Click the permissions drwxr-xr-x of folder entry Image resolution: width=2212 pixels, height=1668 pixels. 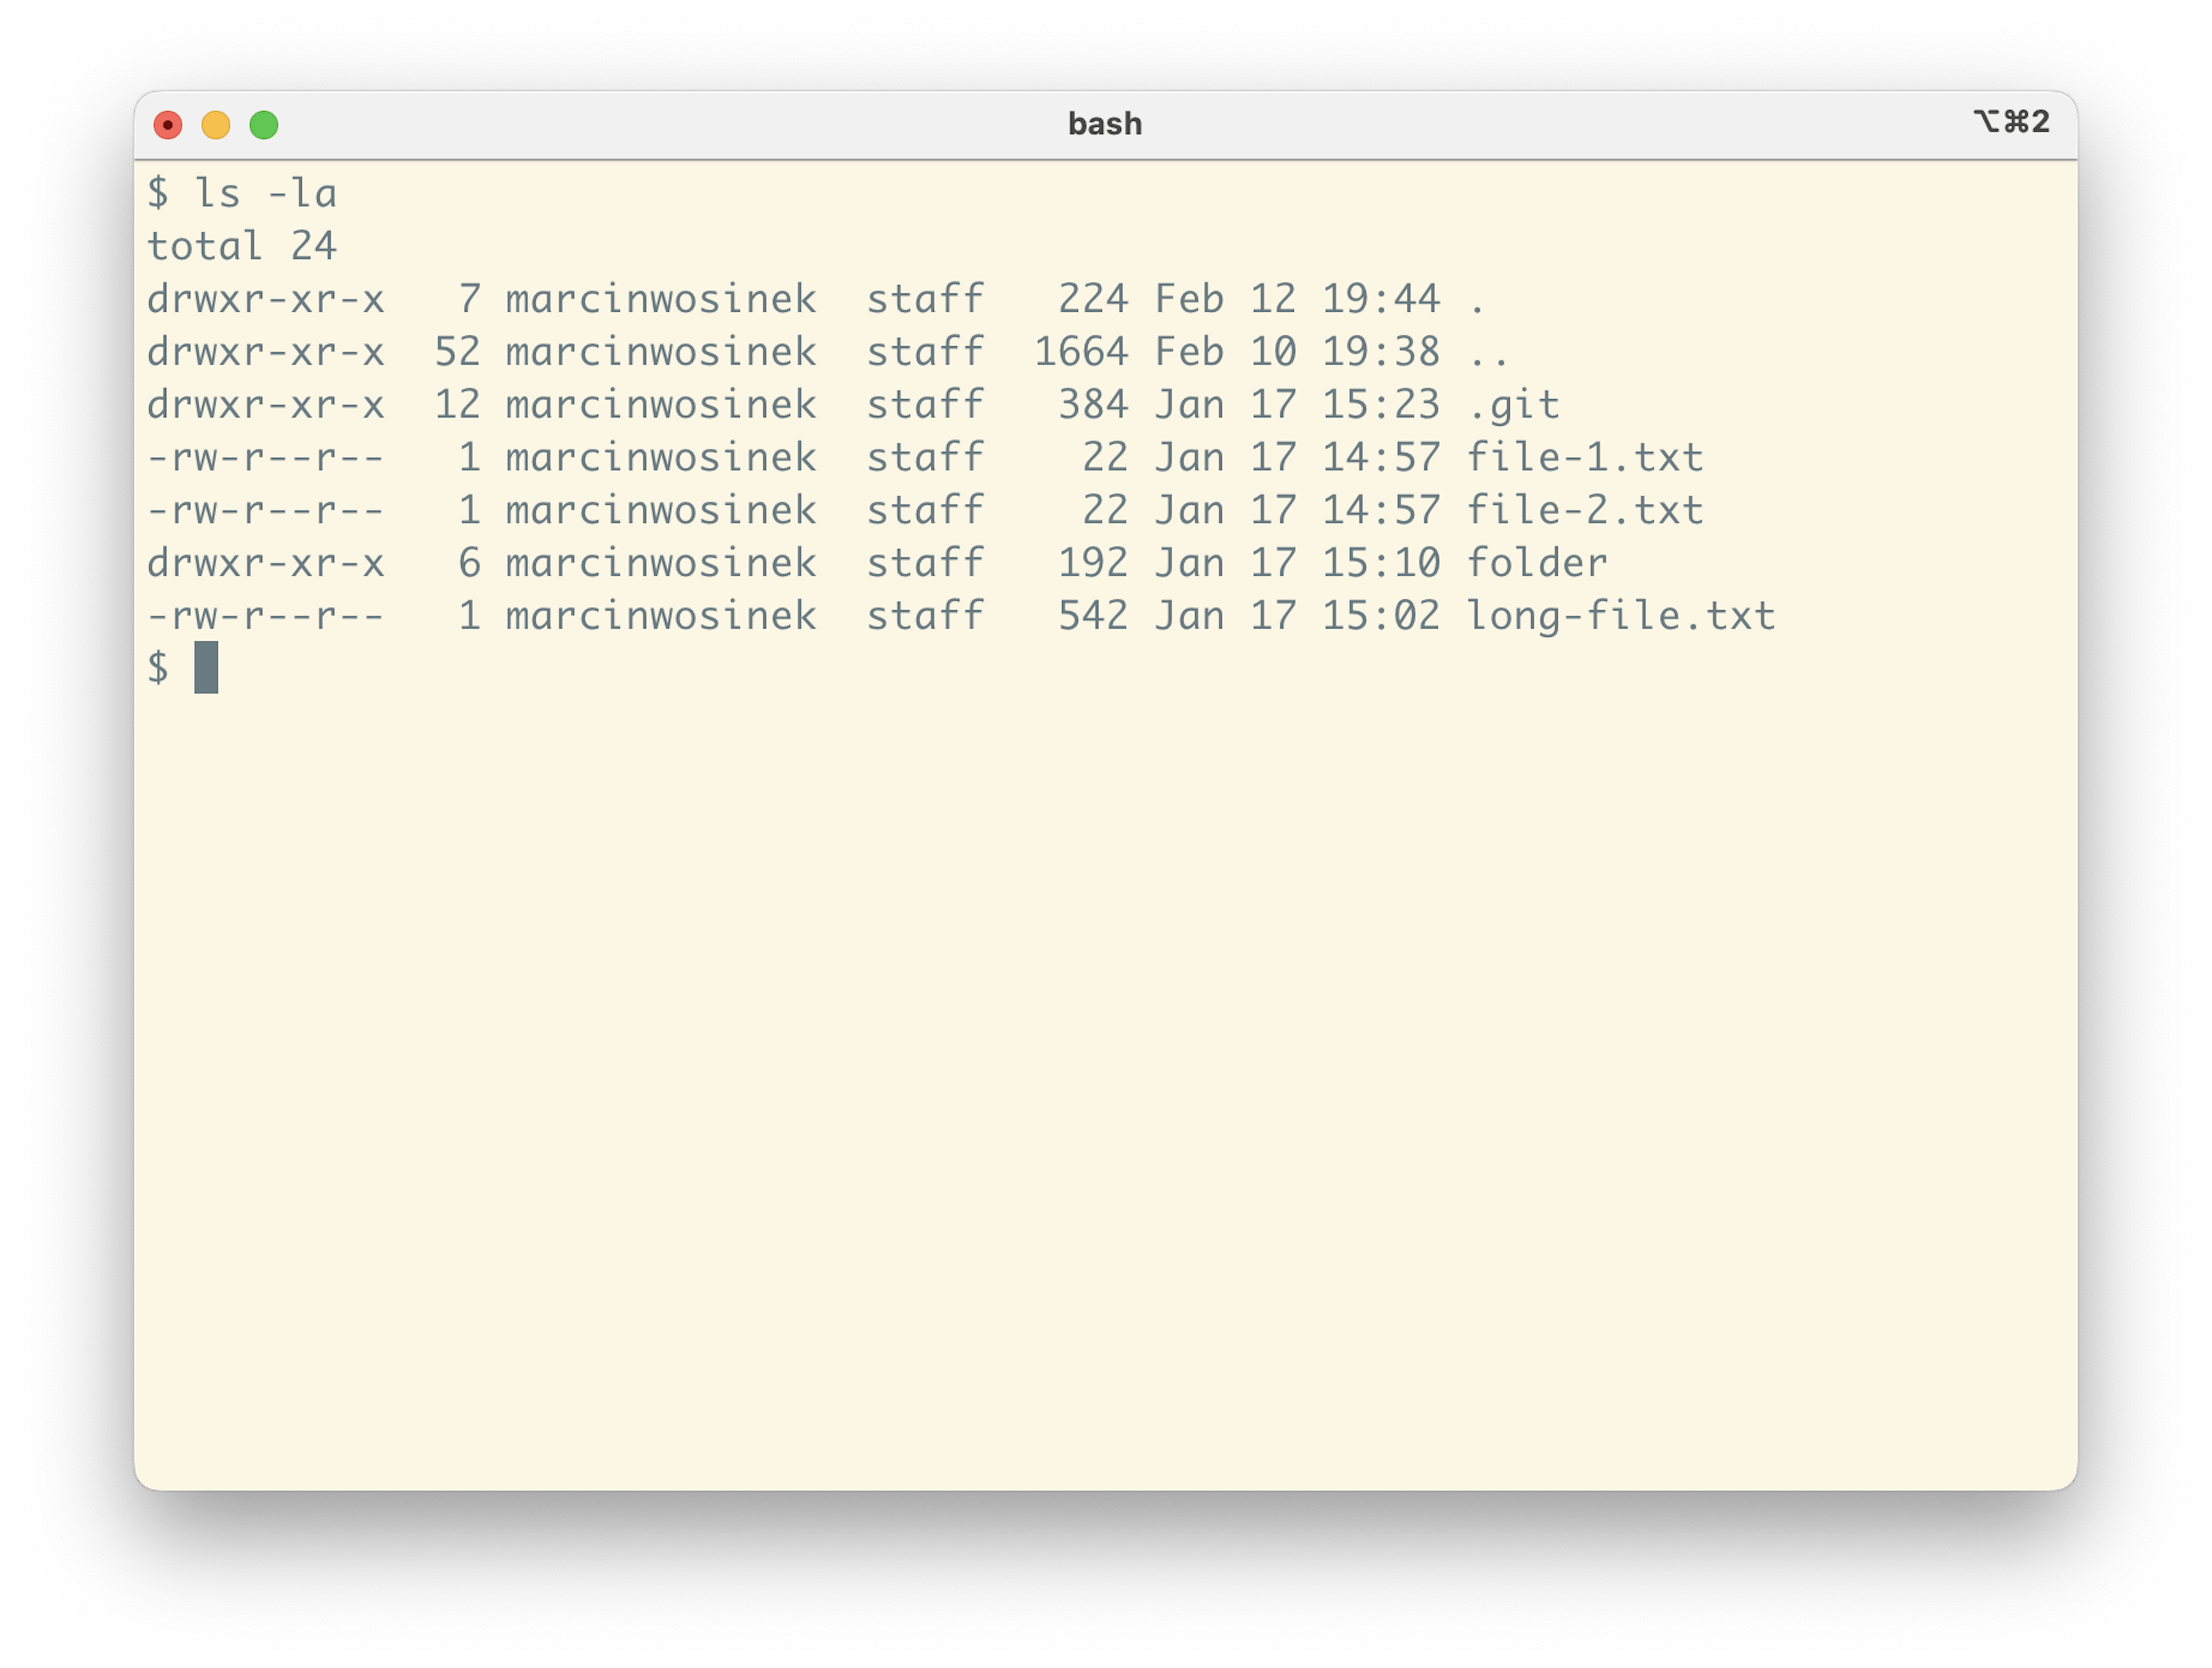click(x=266, y=562)
